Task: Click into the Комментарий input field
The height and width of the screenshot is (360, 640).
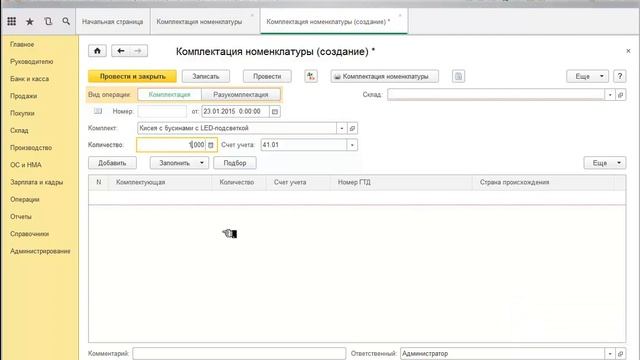Action: point(239,353)
